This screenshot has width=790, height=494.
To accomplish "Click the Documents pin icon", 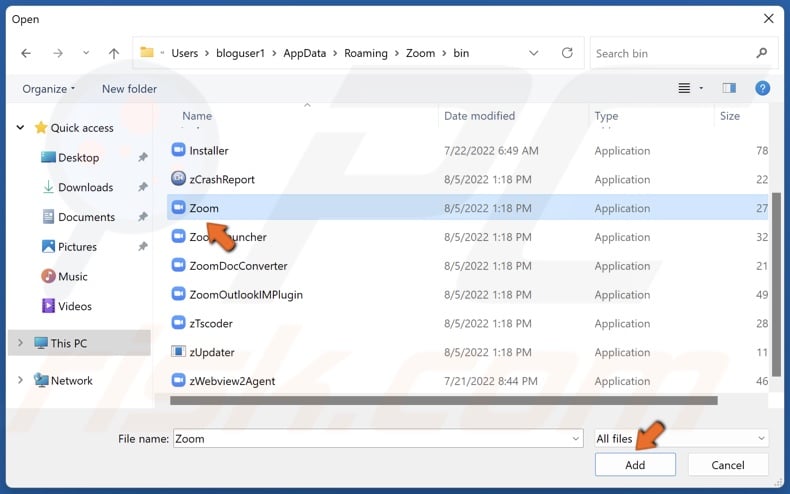I will 143,217.
